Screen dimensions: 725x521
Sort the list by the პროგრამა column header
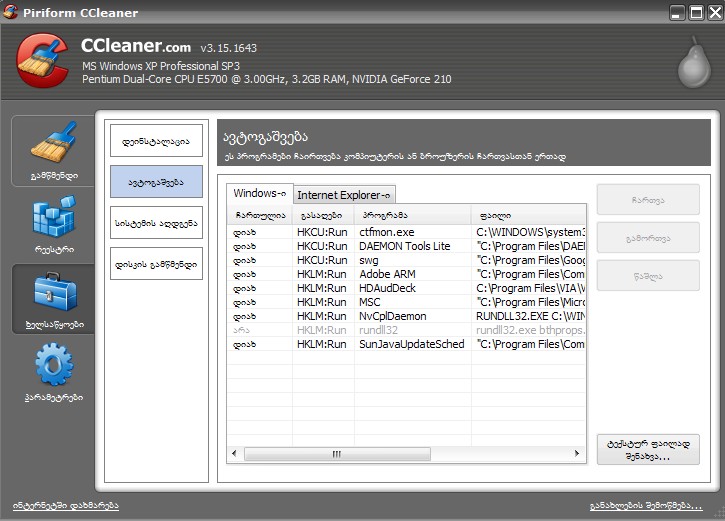point(413,215)
